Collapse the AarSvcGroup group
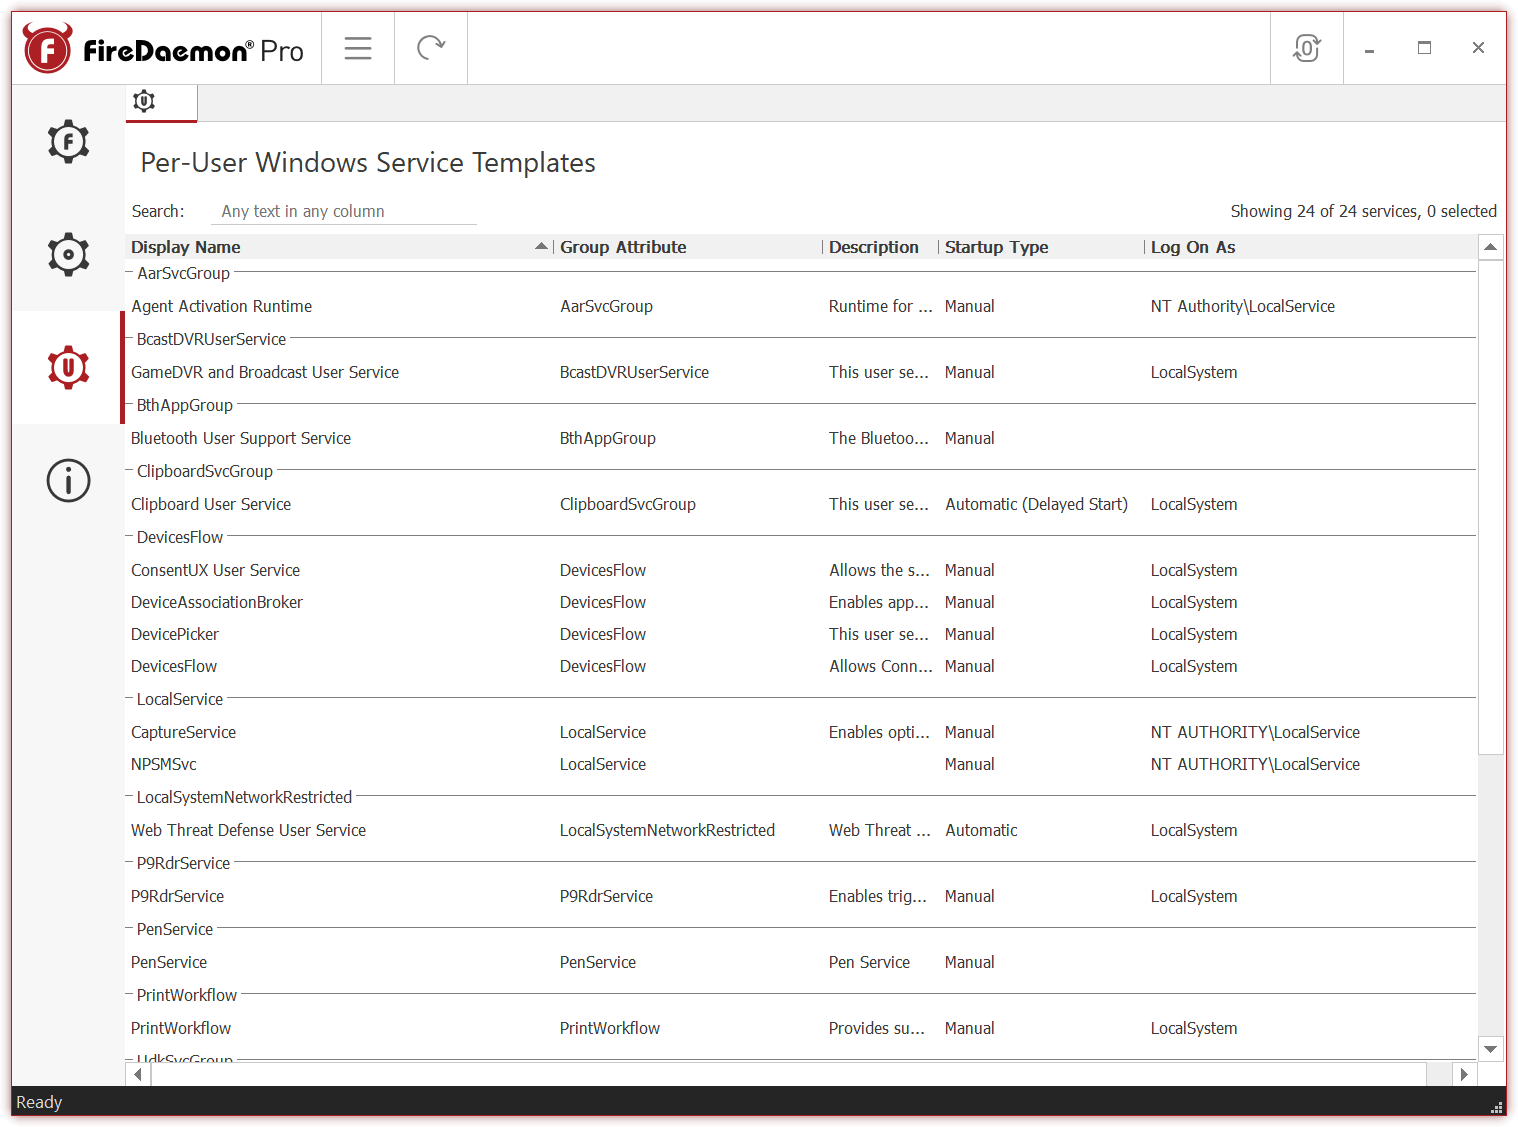This screenshot has height=1127, width=1518. click(x=130, y=273)
